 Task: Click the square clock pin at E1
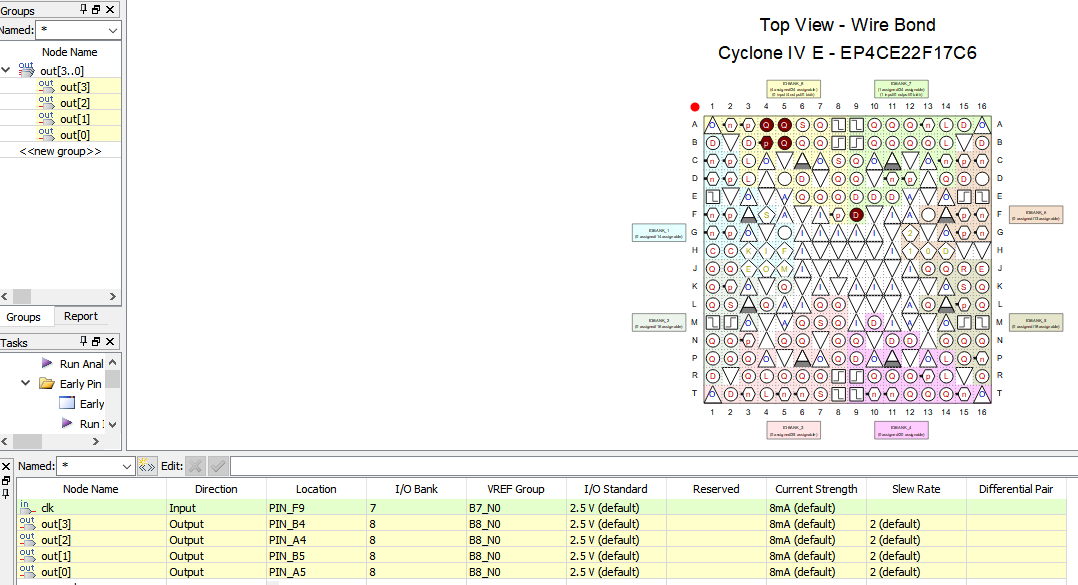click(x=713, y=197)
